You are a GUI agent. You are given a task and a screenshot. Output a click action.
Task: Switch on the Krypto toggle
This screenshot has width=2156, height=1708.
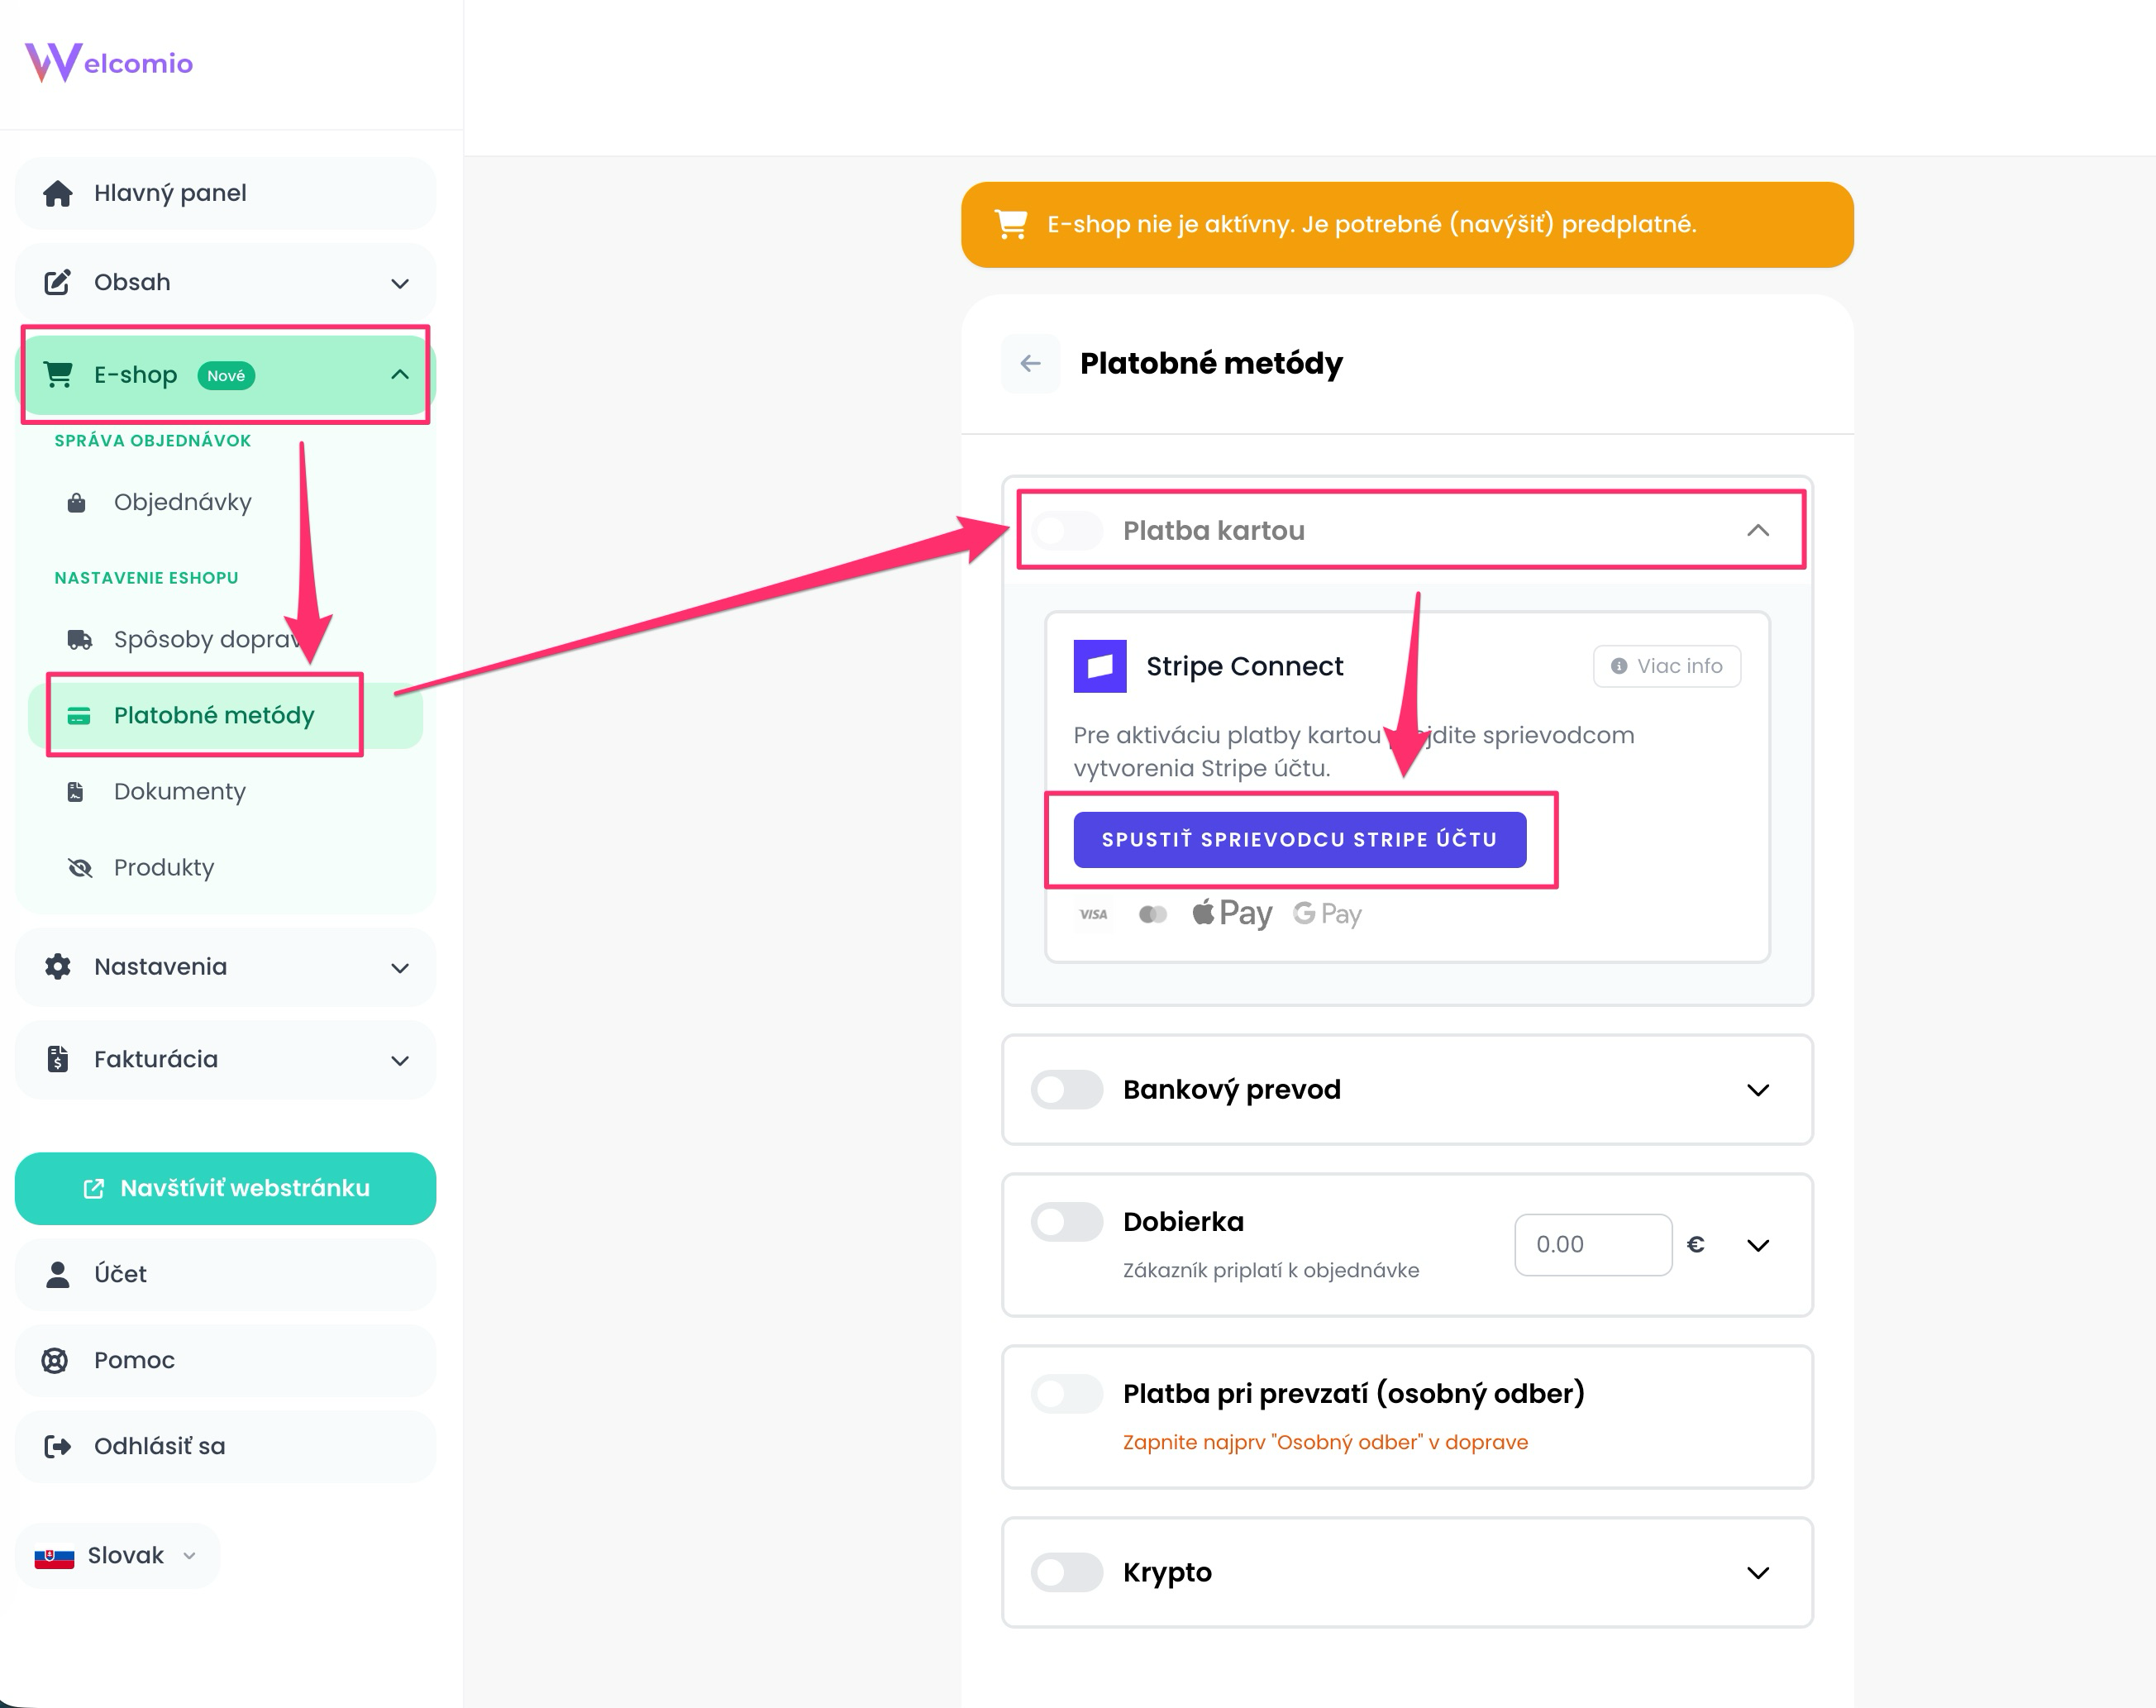point(1067,1572)
